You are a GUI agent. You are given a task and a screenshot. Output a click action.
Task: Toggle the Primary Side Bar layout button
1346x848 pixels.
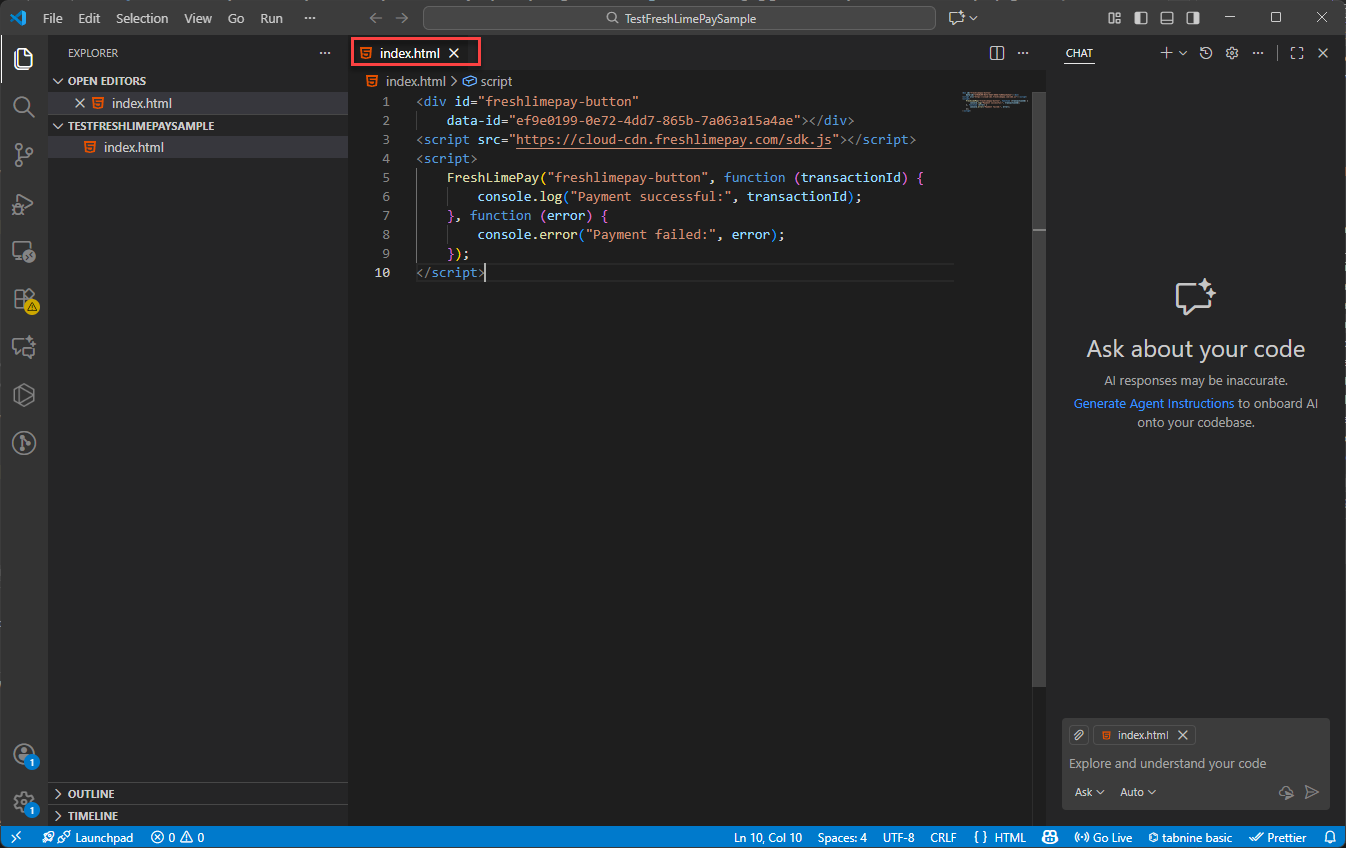pos(1141,18)
